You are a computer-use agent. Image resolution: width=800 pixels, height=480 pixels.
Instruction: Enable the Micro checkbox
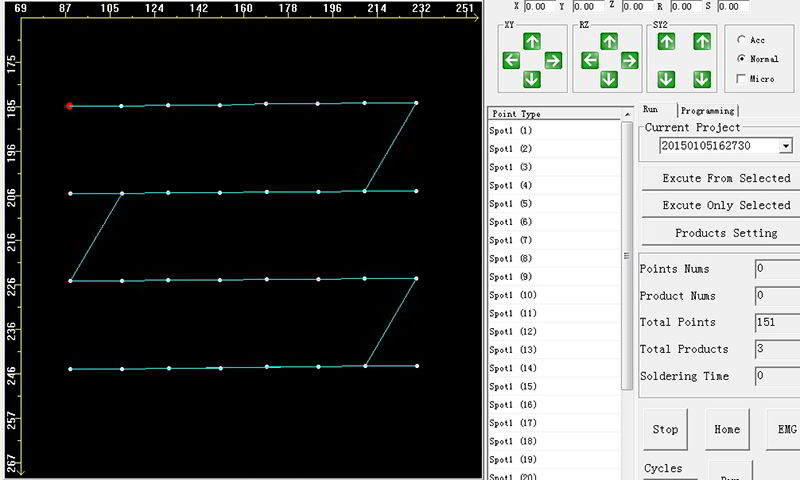tap(740, 78)
